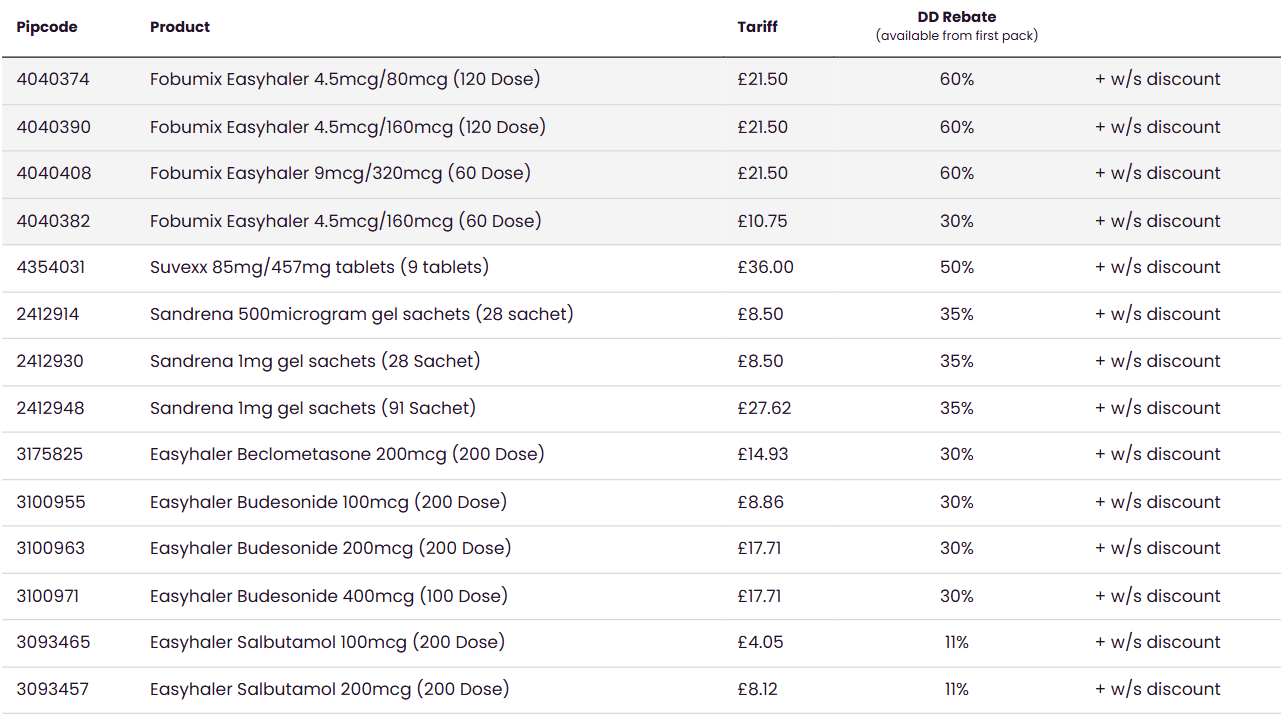This screenshot has width=1282, height=724.
Task: Click the Product column header
Action: pyautogui.click(x=180, y=27)
